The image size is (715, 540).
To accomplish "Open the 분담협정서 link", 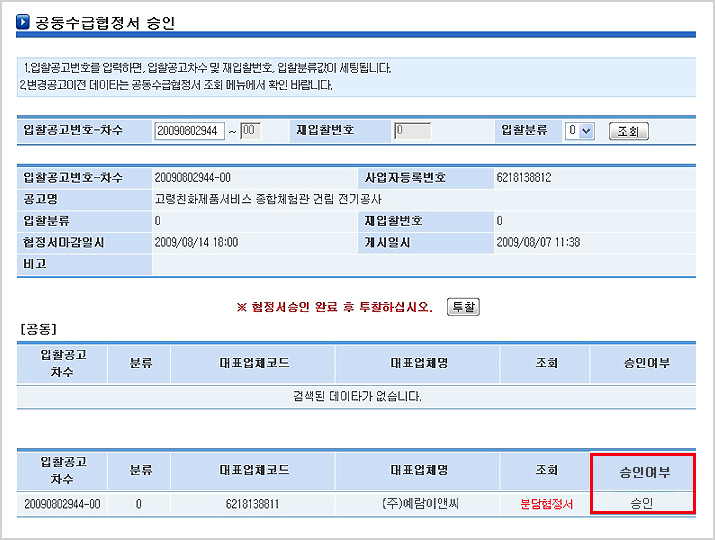I will tap(546, 504).
